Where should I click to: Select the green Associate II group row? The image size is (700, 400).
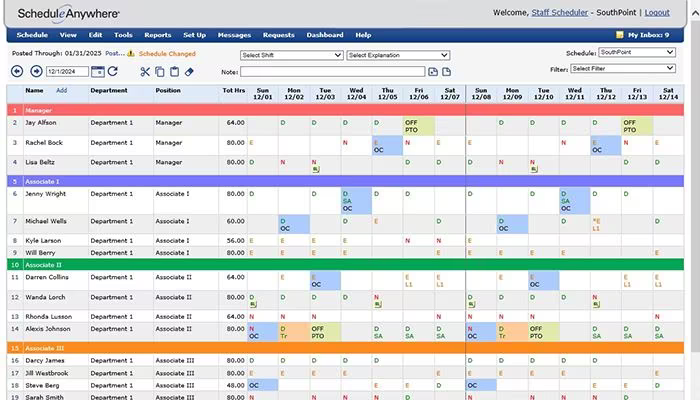point(345,265)
